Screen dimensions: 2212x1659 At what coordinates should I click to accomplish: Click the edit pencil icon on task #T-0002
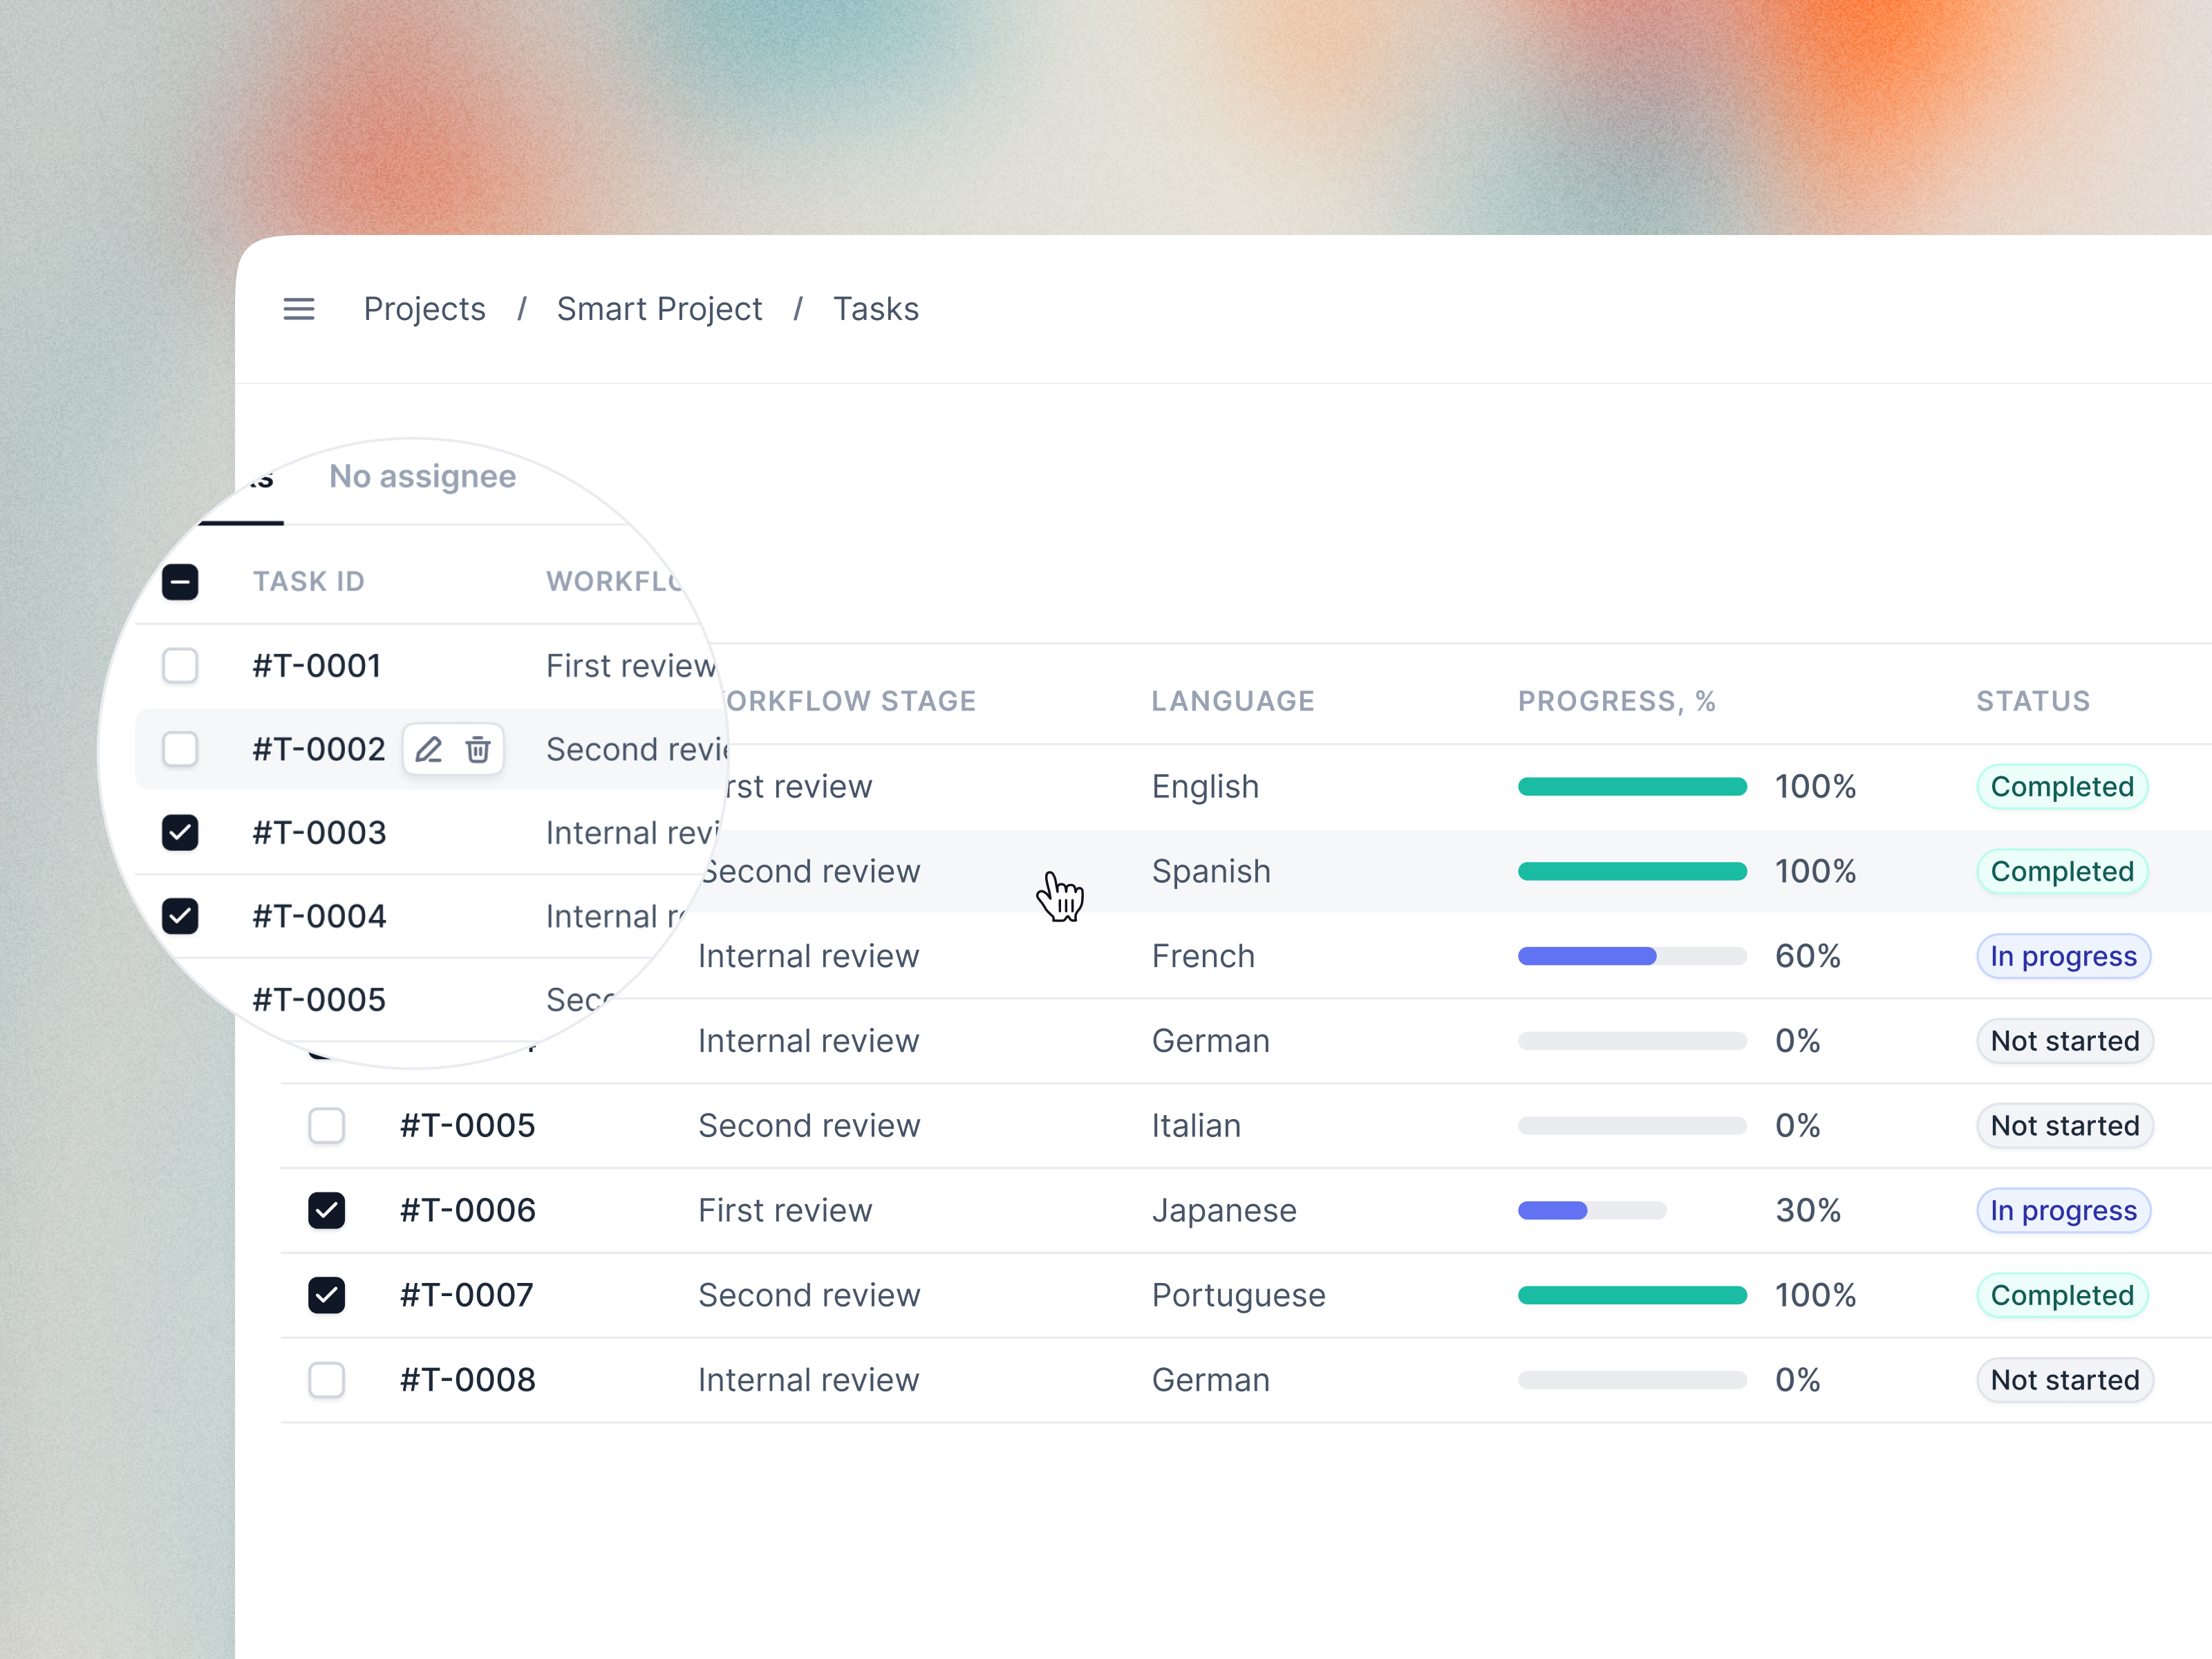tap(428, 749)
